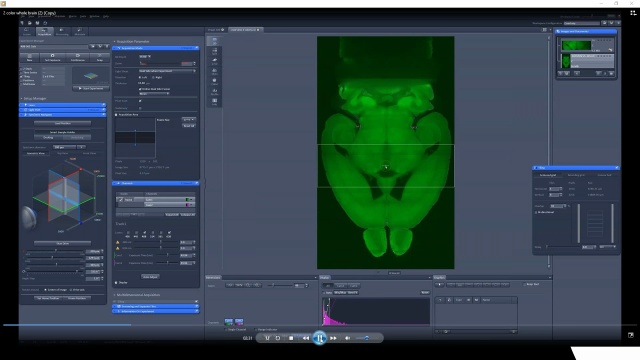Enable the Range Indicator checkbox

[256, 329]
